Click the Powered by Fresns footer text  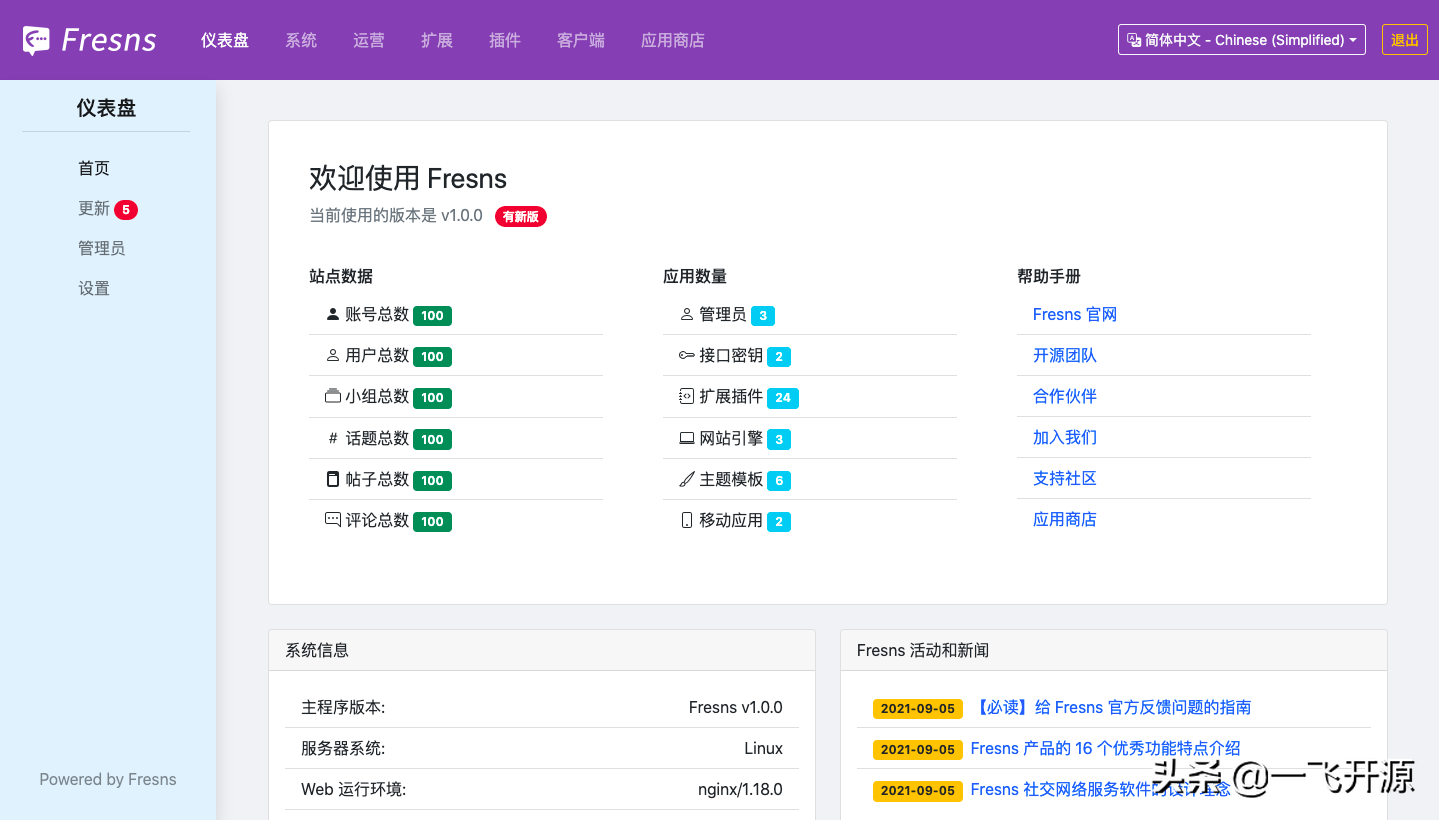108,779
